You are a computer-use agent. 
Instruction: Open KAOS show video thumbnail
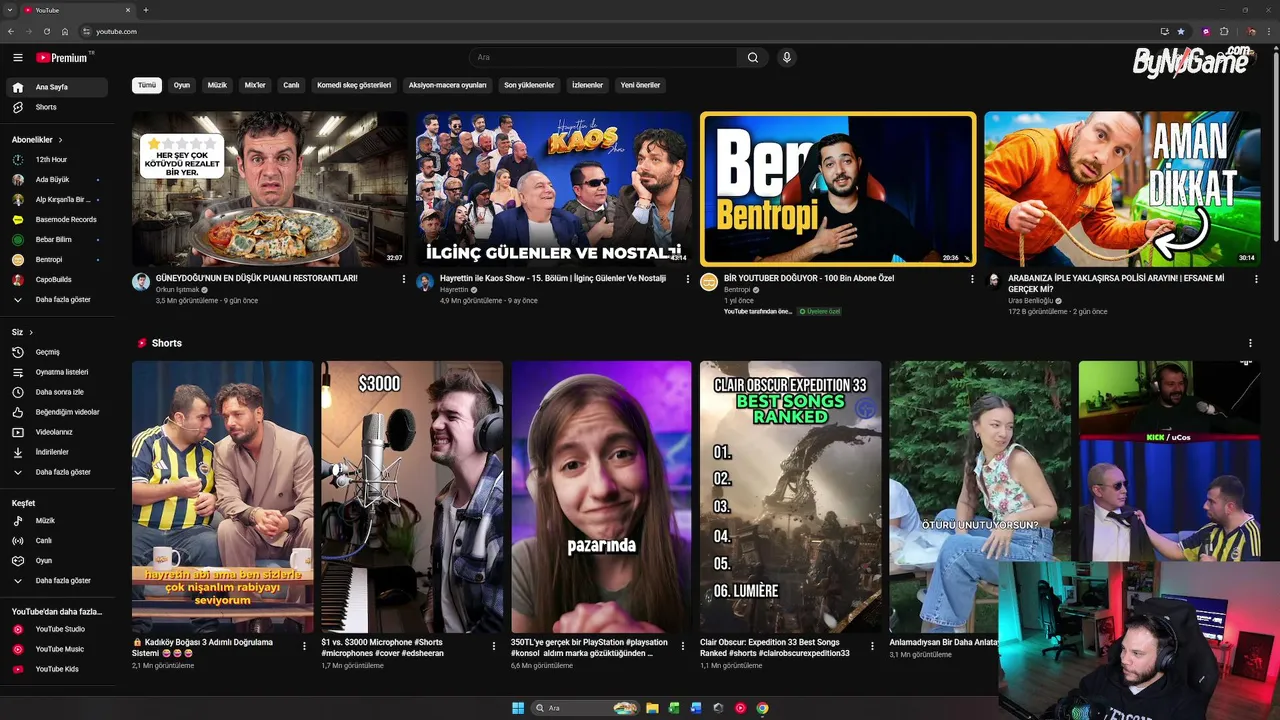[554, 189]
